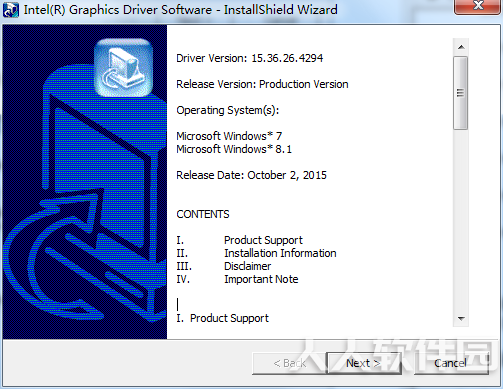Close the InstallShield Wizard window
Screen dimensions: 503x389
click(x=478, y=6)
